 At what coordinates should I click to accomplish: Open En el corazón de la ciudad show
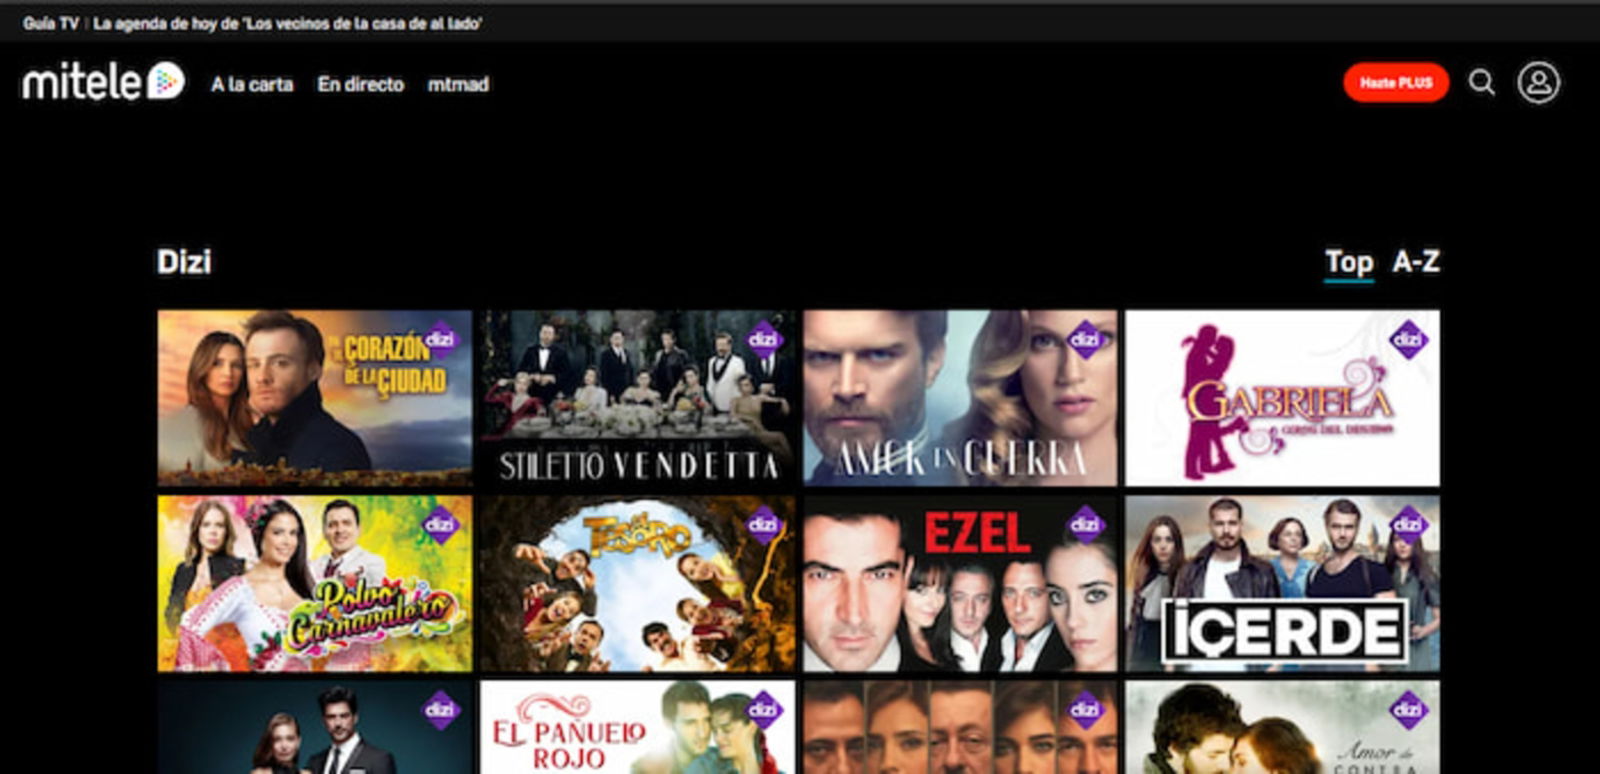[315, 398]
